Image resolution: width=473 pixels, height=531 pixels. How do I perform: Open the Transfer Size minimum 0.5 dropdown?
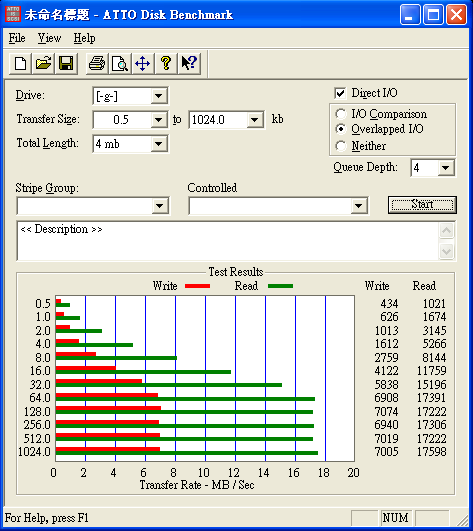(158, 120)
